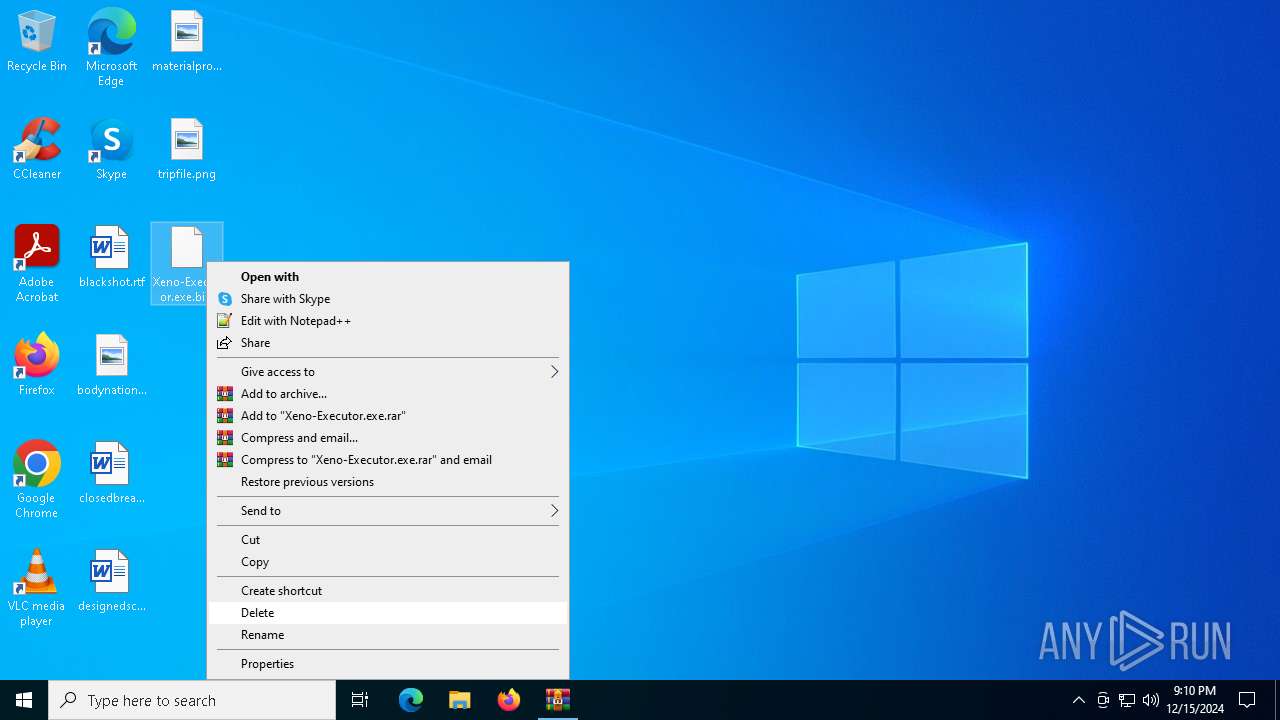Open Task View from the taskbar
Image resolution: width=1280 pixels, height=720 pixels.
pos(360,700)
